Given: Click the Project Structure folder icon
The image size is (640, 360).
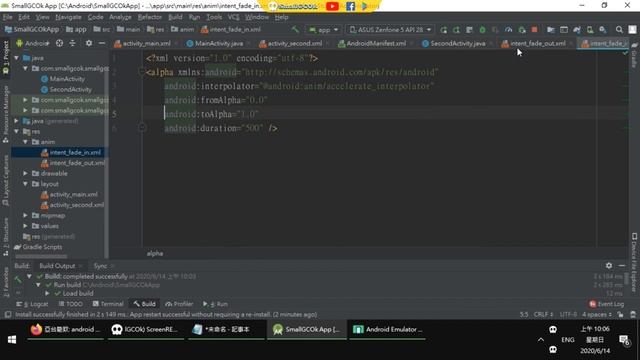Looking at the screenshot, I should (551, 30).
